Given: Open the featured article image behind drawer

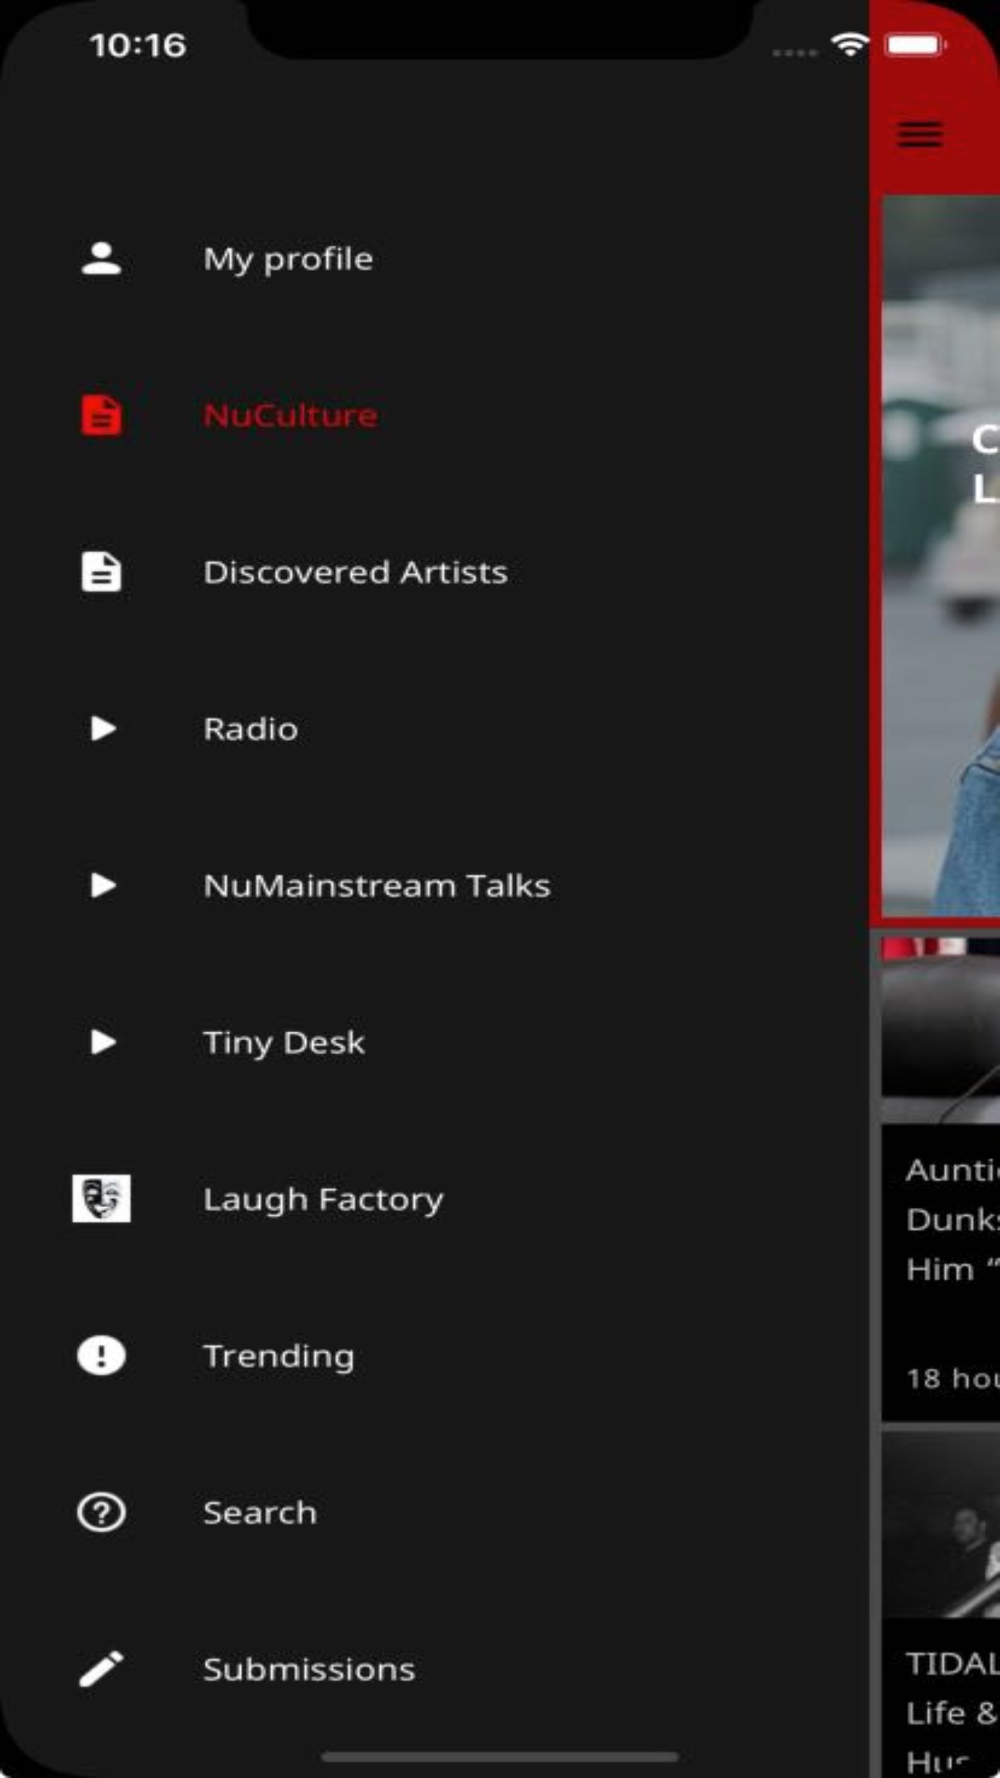Looking at the screenshot, I should pos(940,555).
